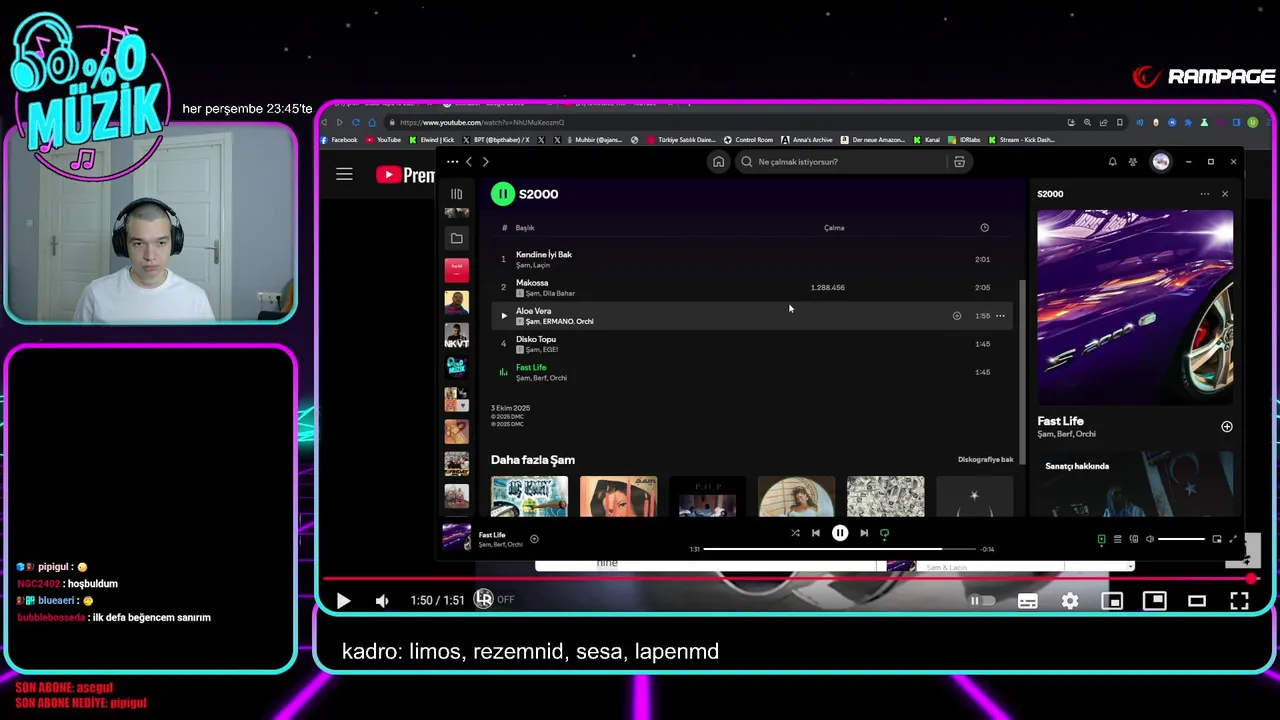Open the 'Diskografiye bak' link
Image resolution: width=1280 pixels, height=720 pixels.
pyautogui.click(x=985, y=460)
